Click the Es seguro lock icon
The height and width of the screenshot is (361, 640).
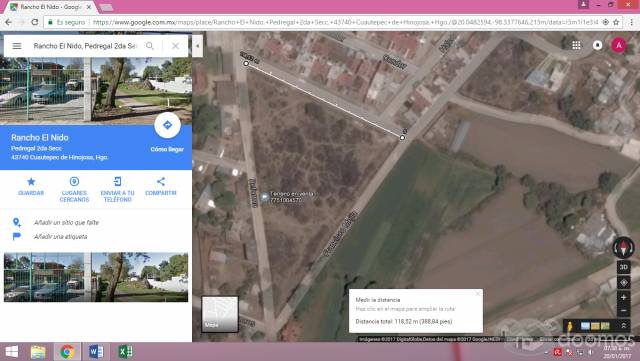(50, 22)
